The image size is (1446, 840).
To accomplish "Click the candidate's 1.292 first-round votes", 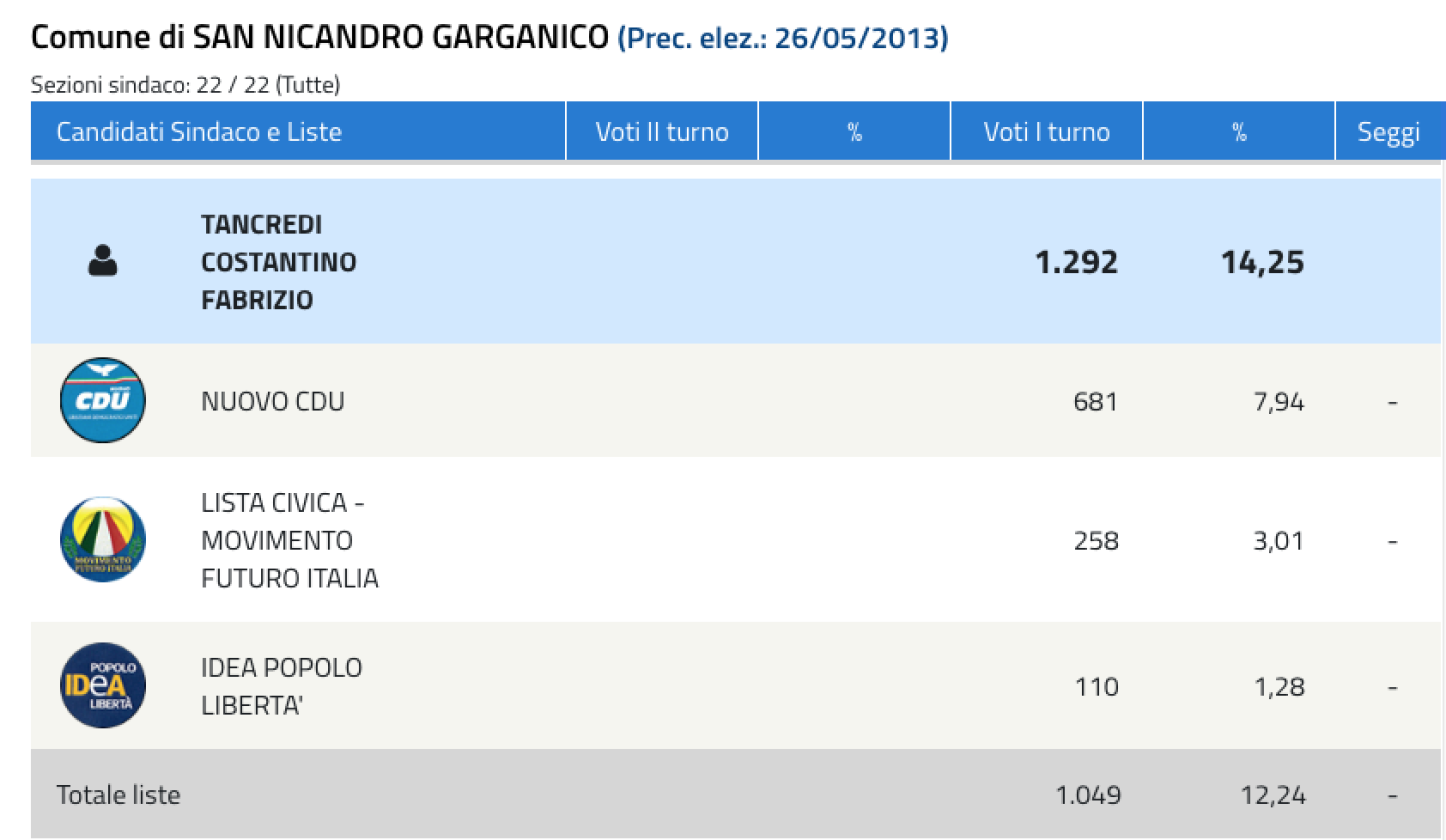I will coord(1076,263).
